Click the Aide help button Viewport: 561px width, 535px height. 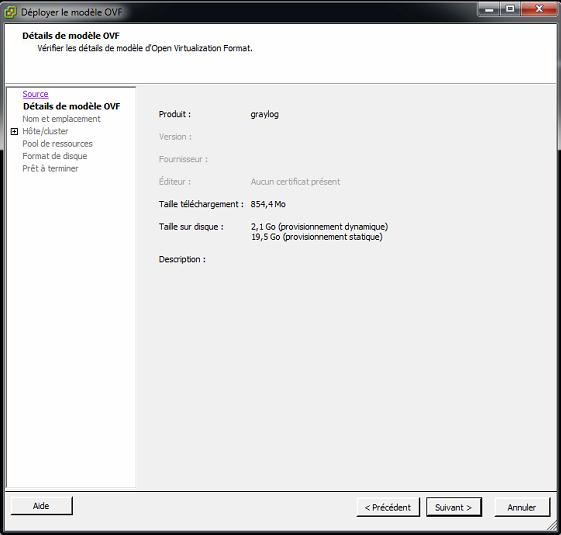click(x=42, y=506)
